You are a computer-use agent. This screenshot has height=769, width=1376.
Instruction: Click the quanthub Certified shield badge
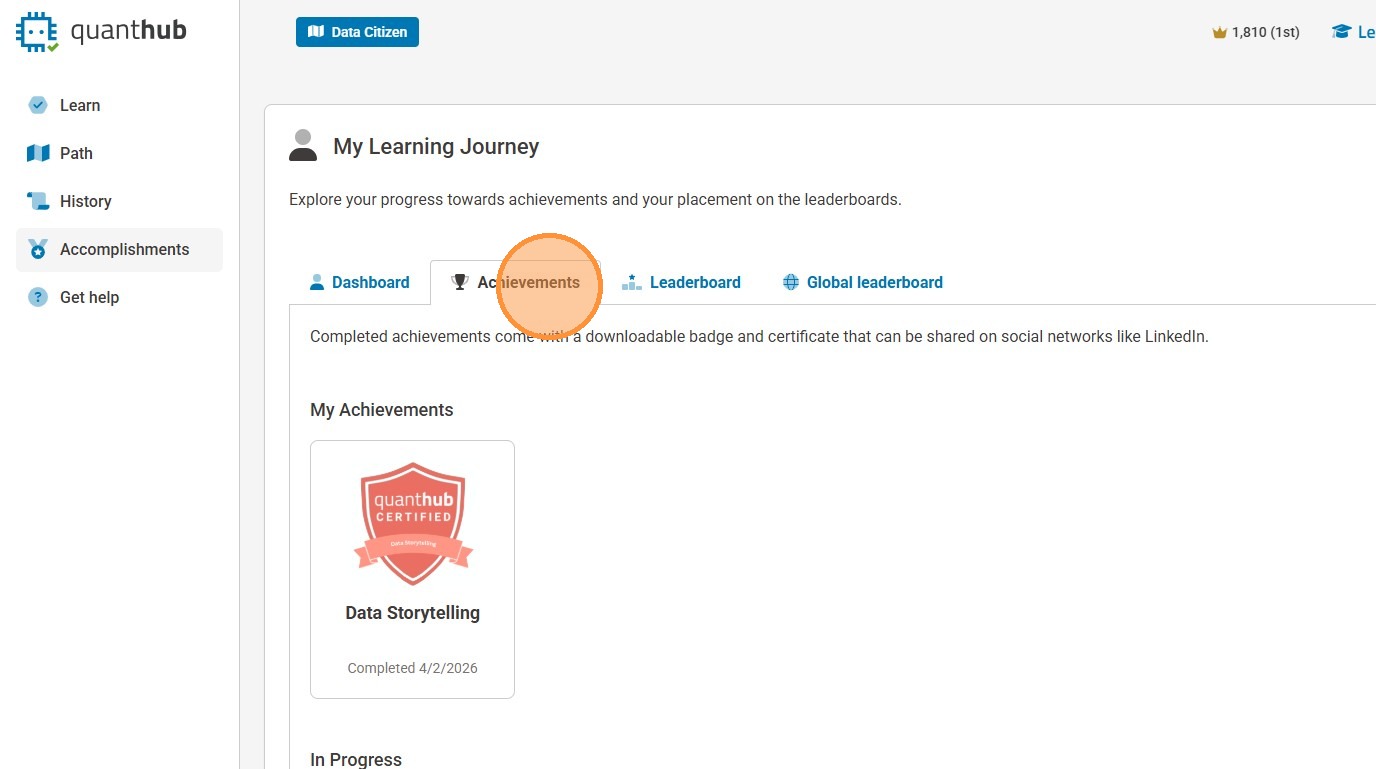(413, 523)
